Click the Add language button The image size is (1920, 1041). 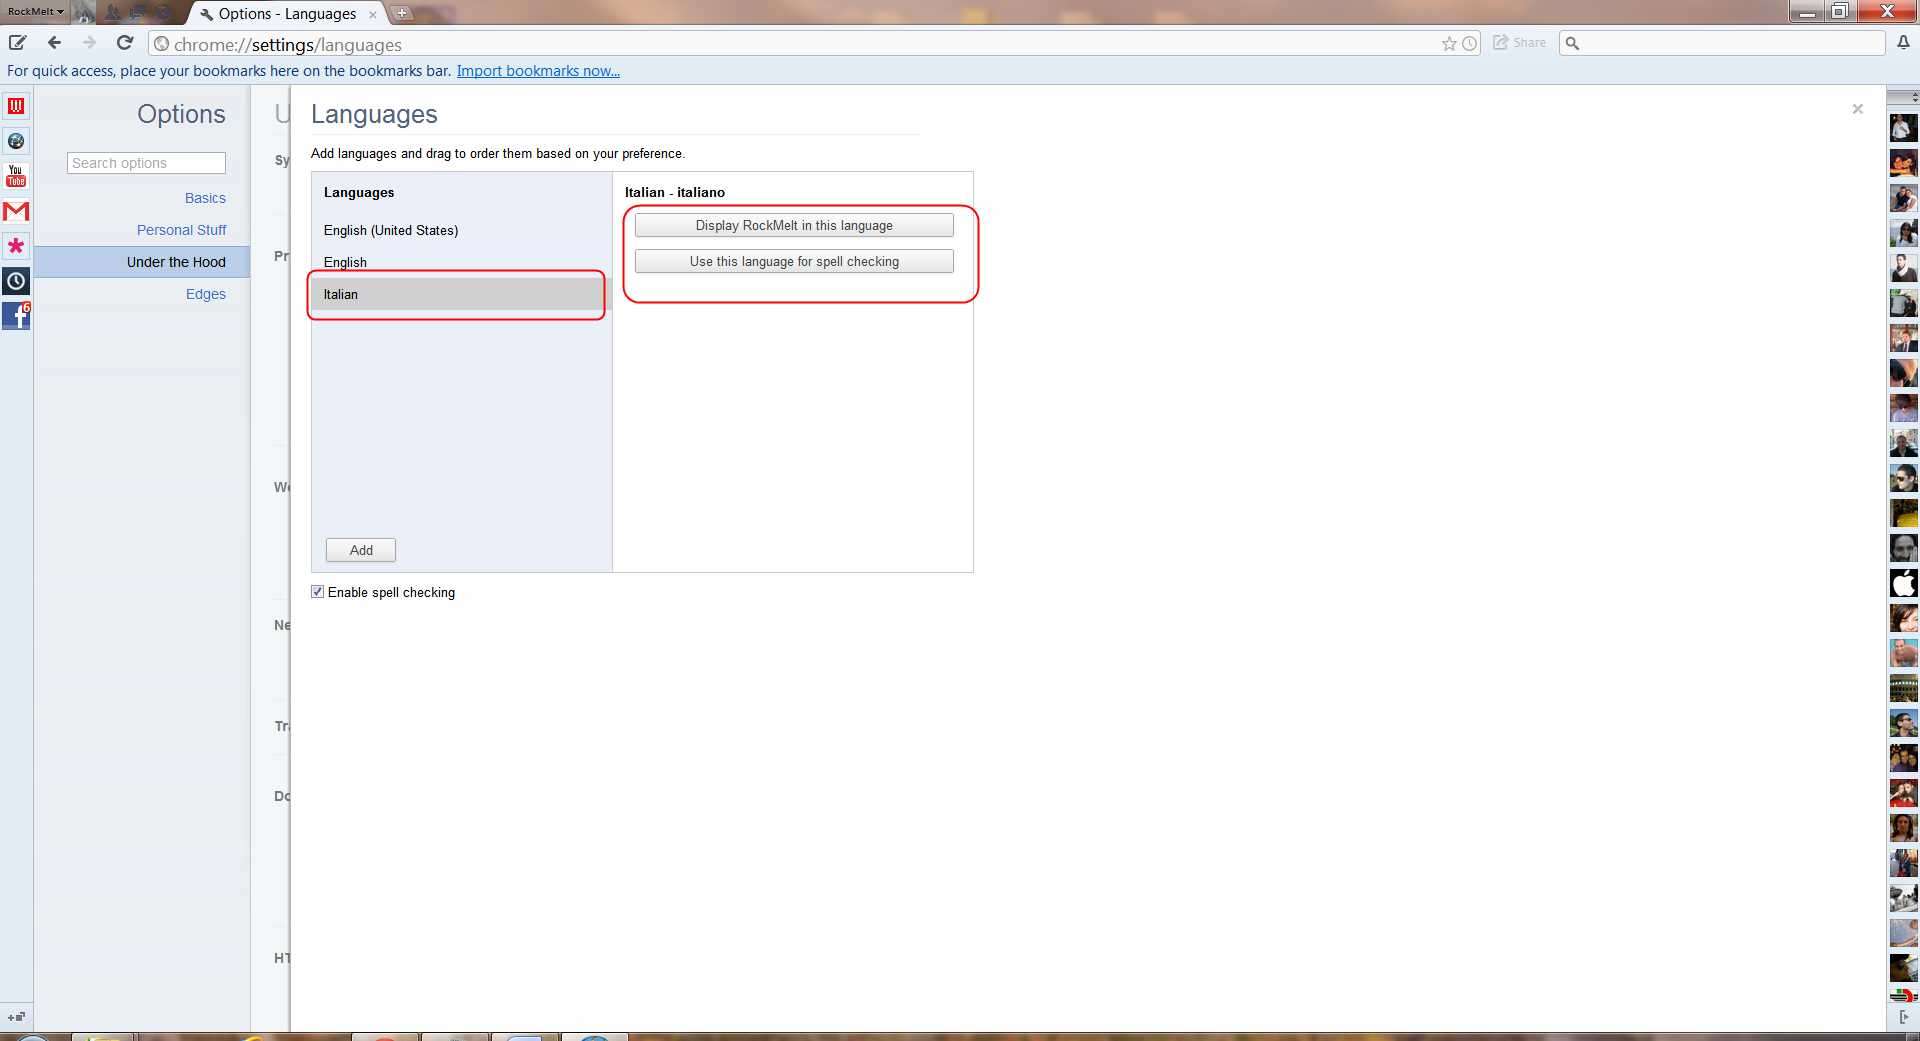tap(361, 550)
